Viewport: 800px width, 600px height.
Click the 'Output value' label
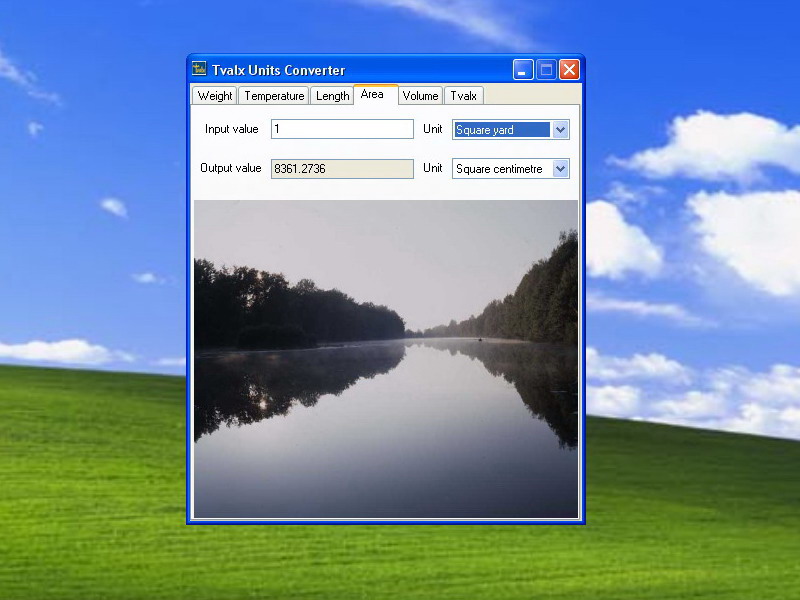231,168
